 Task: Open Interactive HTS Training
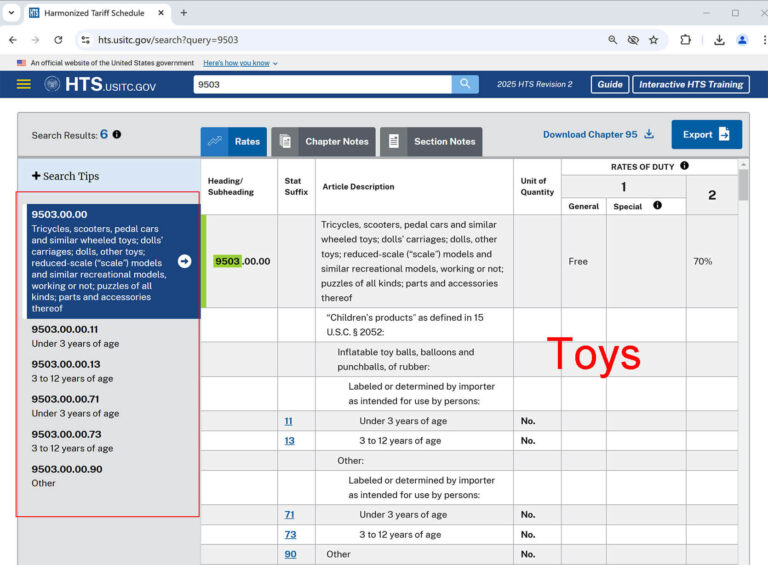click(x=691, y=84)
